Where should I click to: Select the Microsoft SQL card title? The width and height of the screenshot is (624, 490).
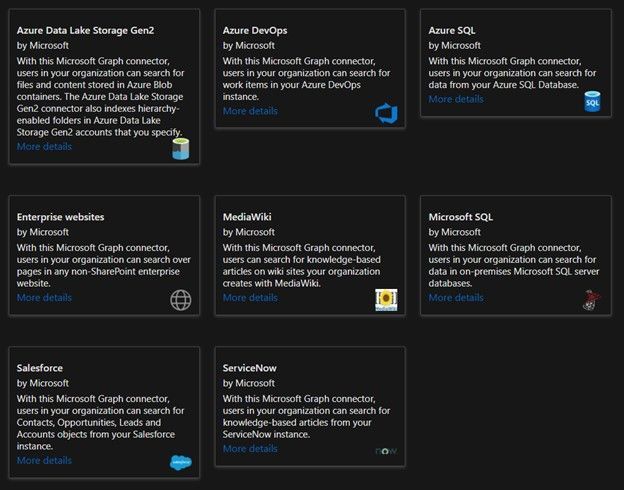[460, 217]
